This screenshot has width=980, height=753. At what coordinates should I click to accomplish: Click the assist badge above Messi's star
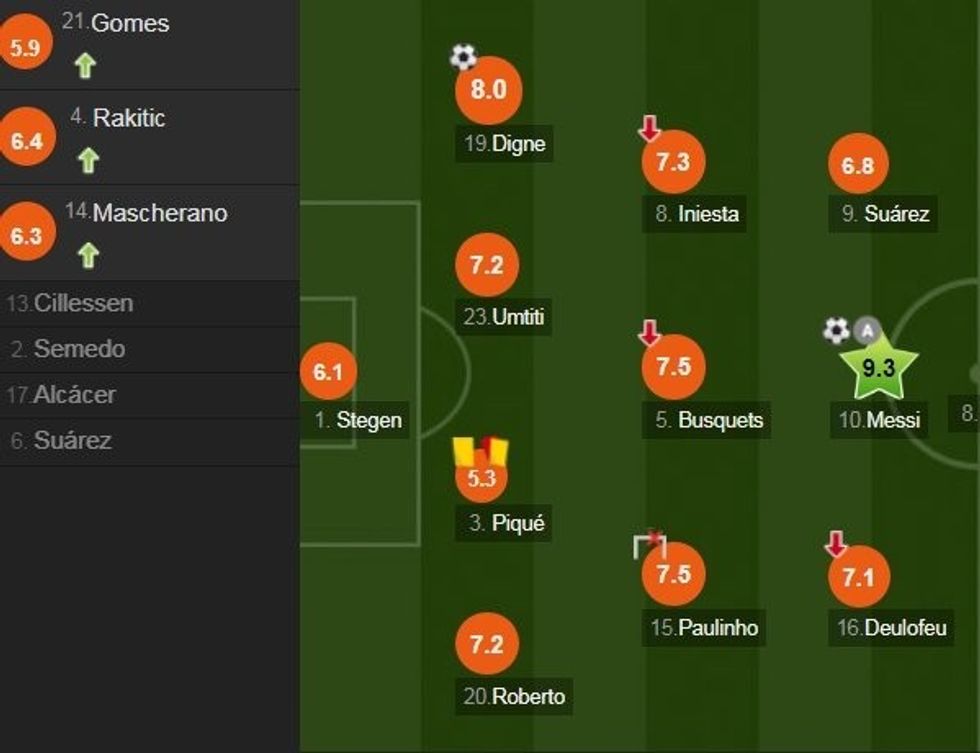coord(868,330)
